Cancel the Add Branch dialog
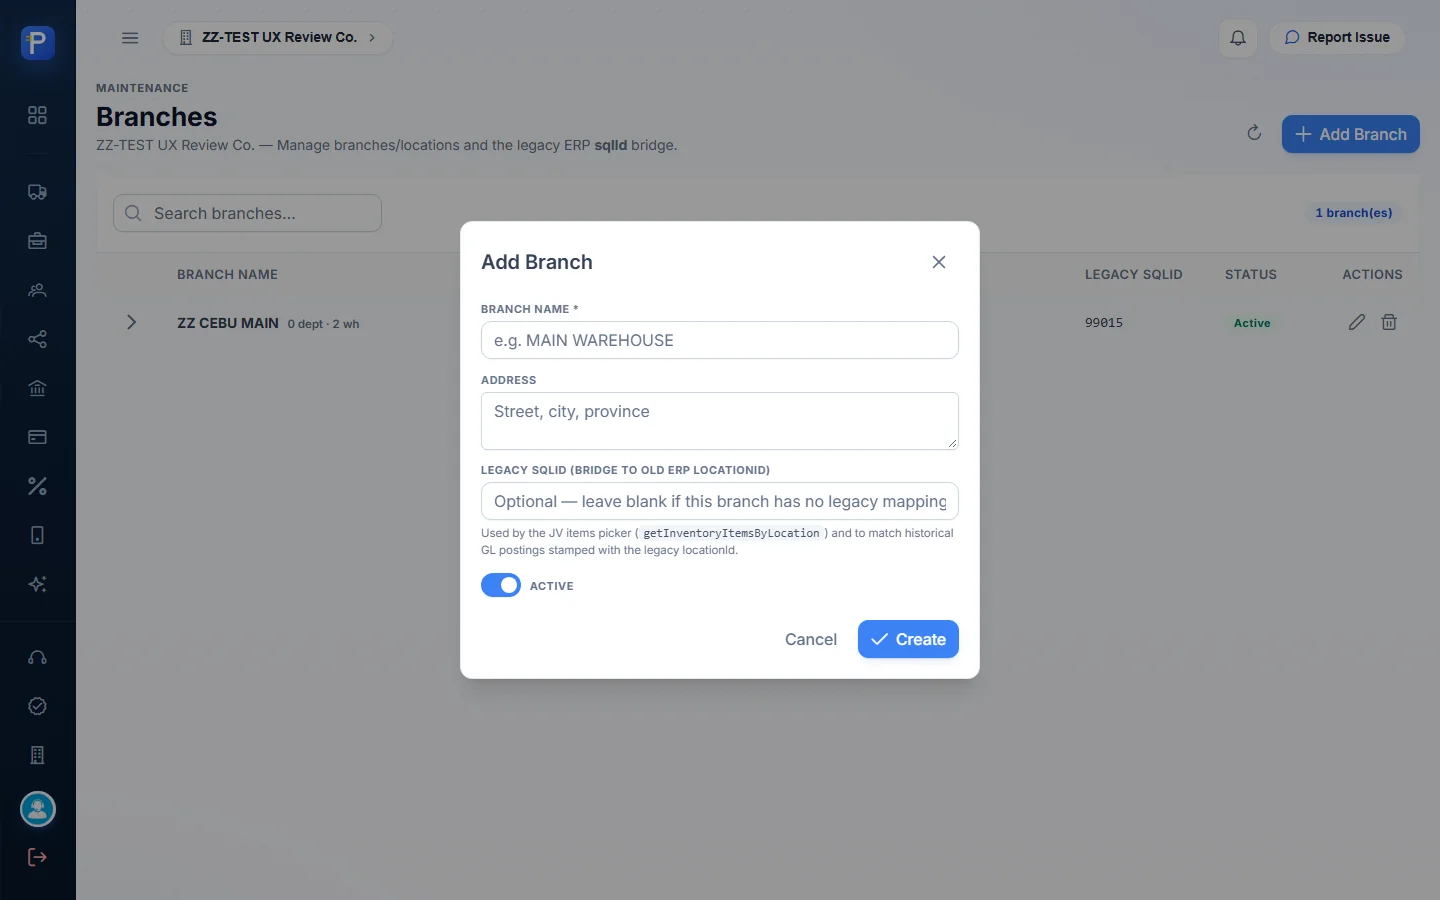The width and height of the screenshot is (1440, 900). tap(811, 639)
